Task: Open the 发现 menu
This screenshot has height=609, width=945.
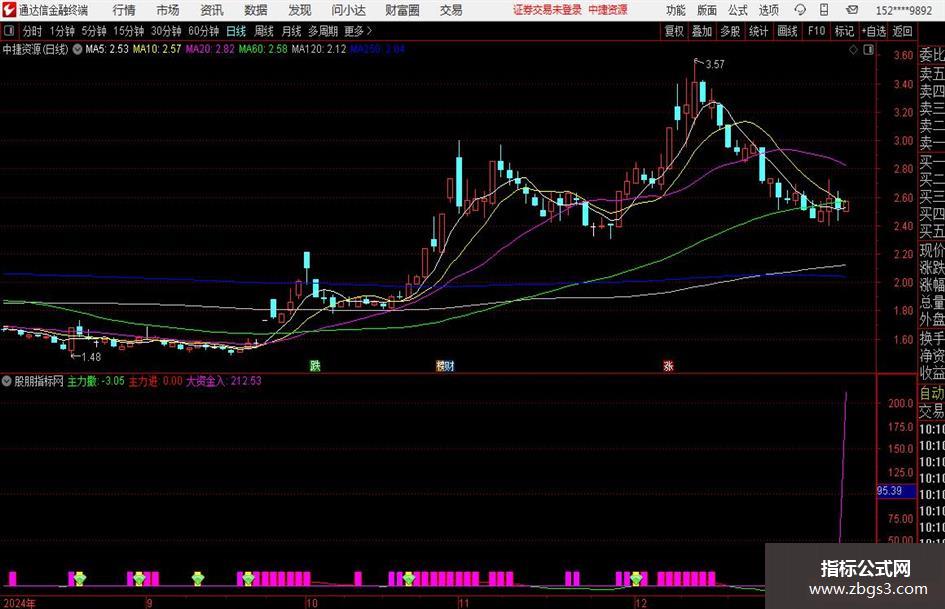Action: coord(300,10)
